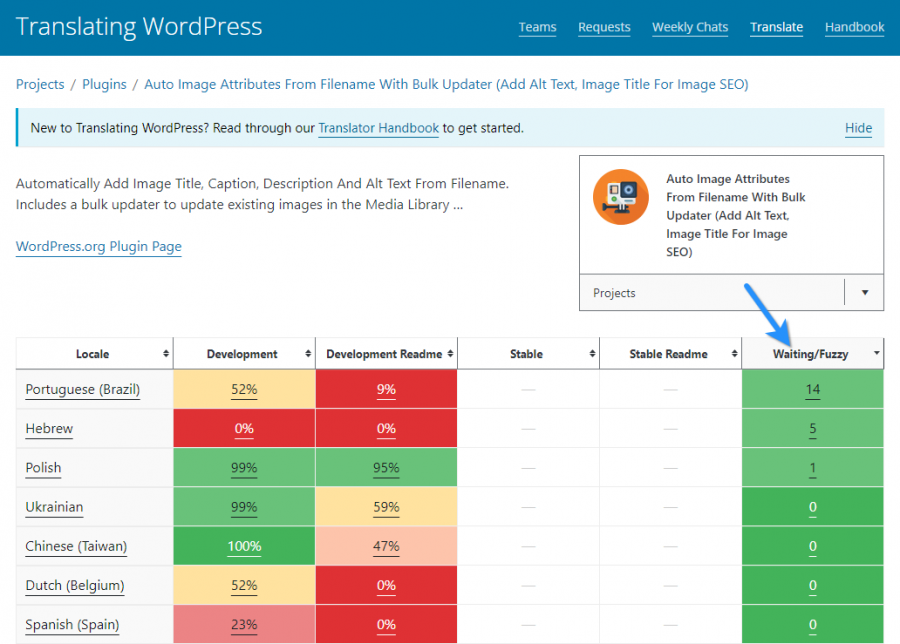The height and width of the screenshot is (644, 900).
Task: Go to Plugins in the breadcrumb
Action: (x=104, y=84)
